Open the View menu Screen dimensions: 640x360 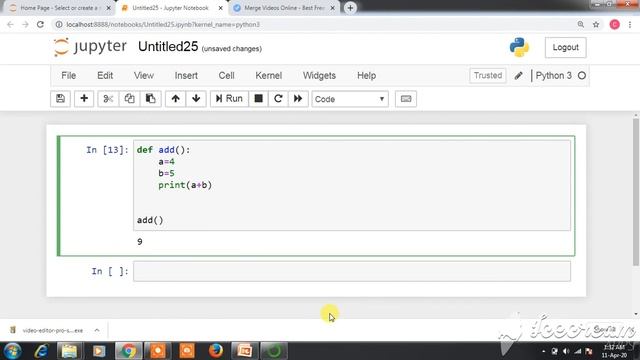144,76
